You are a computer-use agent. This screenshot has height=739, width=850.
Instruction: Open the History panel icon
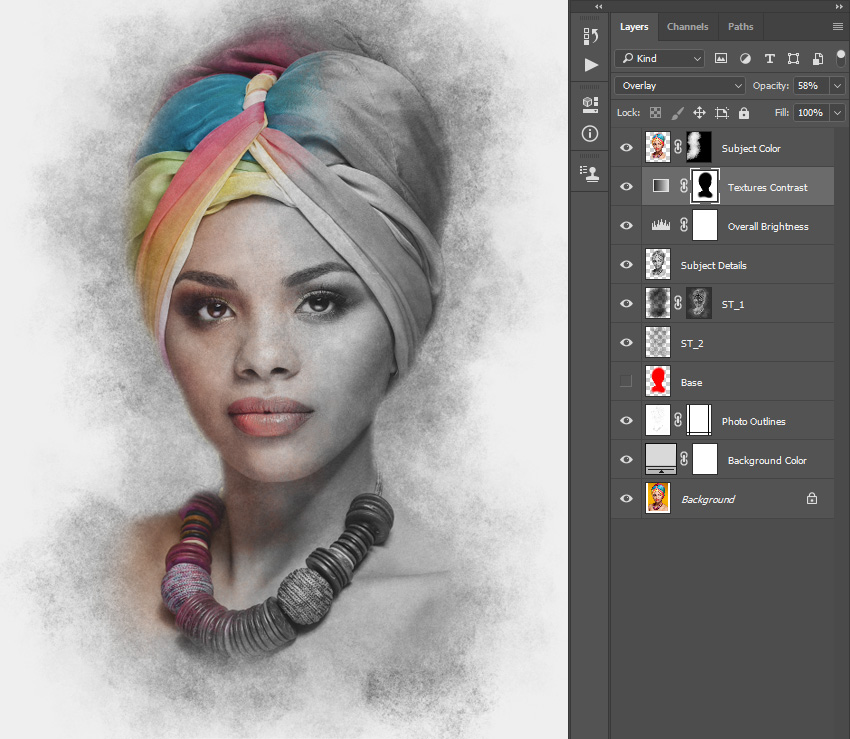click(x=590, y=36)
